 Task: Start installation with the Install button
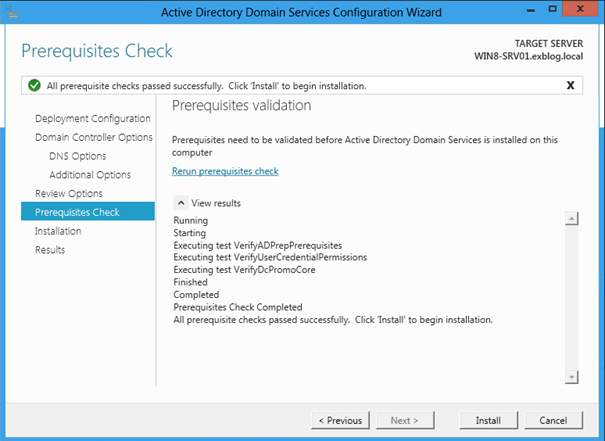click(488, 420)
